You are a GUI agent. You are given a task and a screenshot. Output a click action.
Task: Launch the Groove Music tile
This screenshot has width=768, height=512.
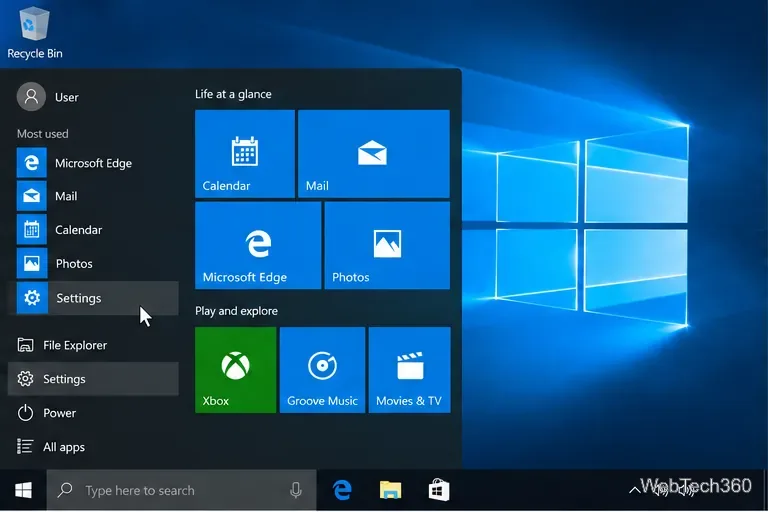[322, 370]
